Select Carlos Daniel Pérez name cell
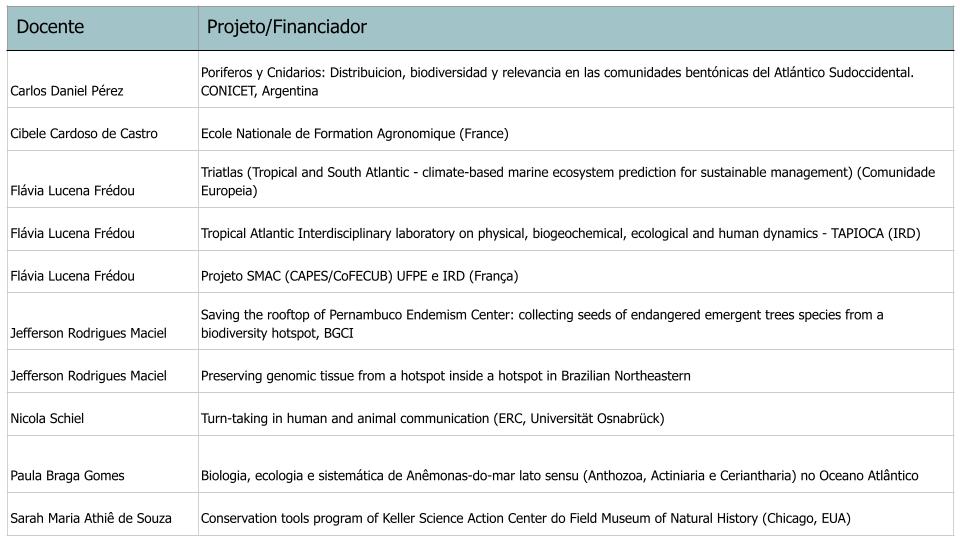960x540 pixels. 66,91
